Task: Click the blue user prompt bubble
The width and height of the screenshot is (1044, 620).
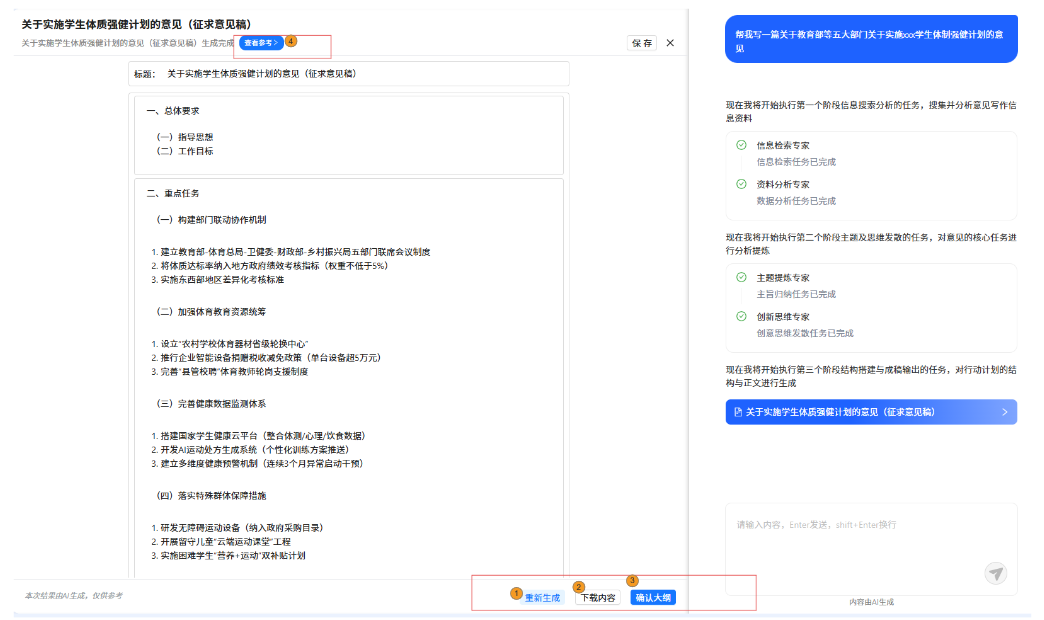Action: (x=871, y=40)
